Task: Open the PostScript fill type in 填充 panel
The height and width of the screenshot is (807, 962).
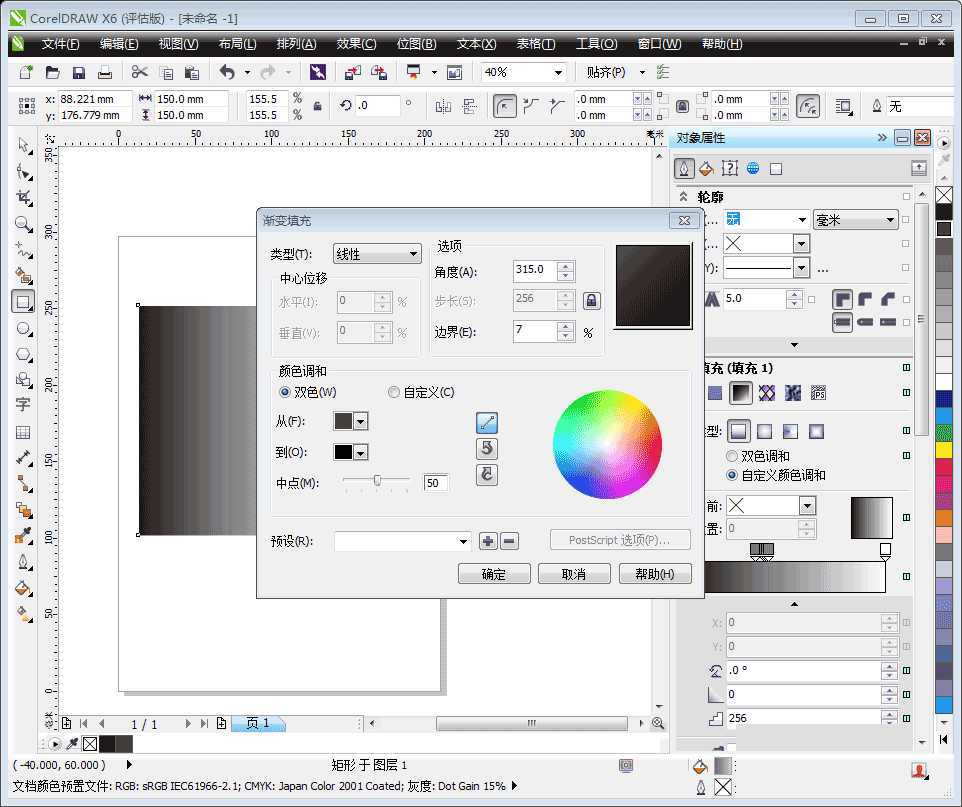Action: [818, 393]
